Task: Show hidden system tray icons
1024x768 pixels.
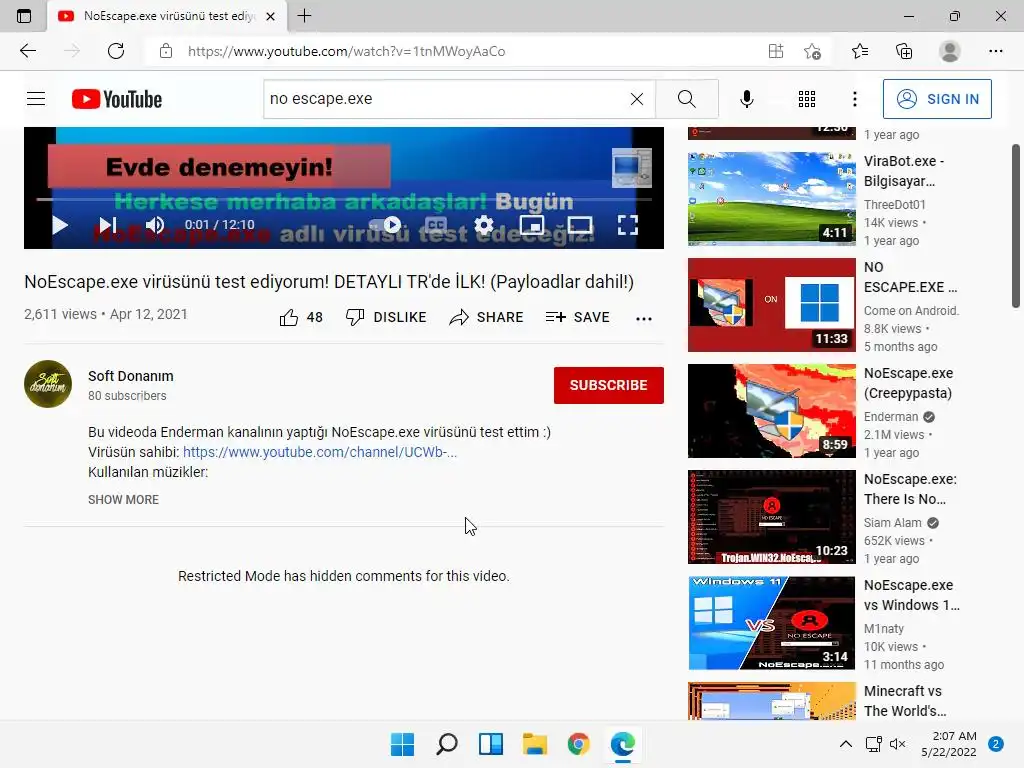Action: tap(846, 744)
